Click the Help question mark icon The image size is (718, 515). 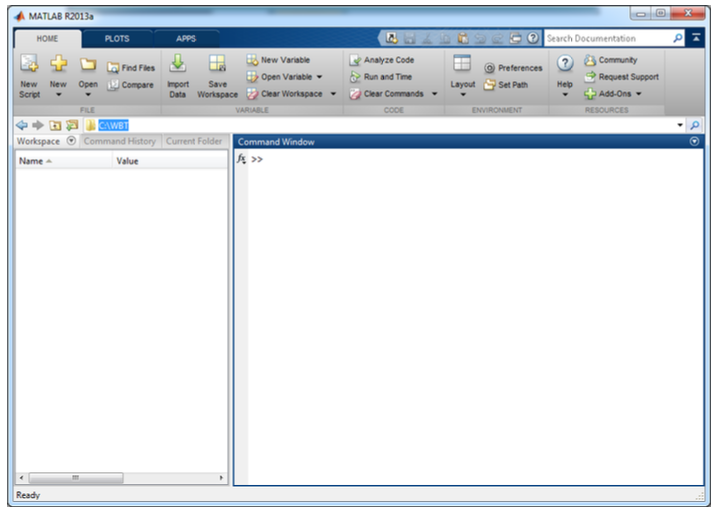(x=565, y=64)
